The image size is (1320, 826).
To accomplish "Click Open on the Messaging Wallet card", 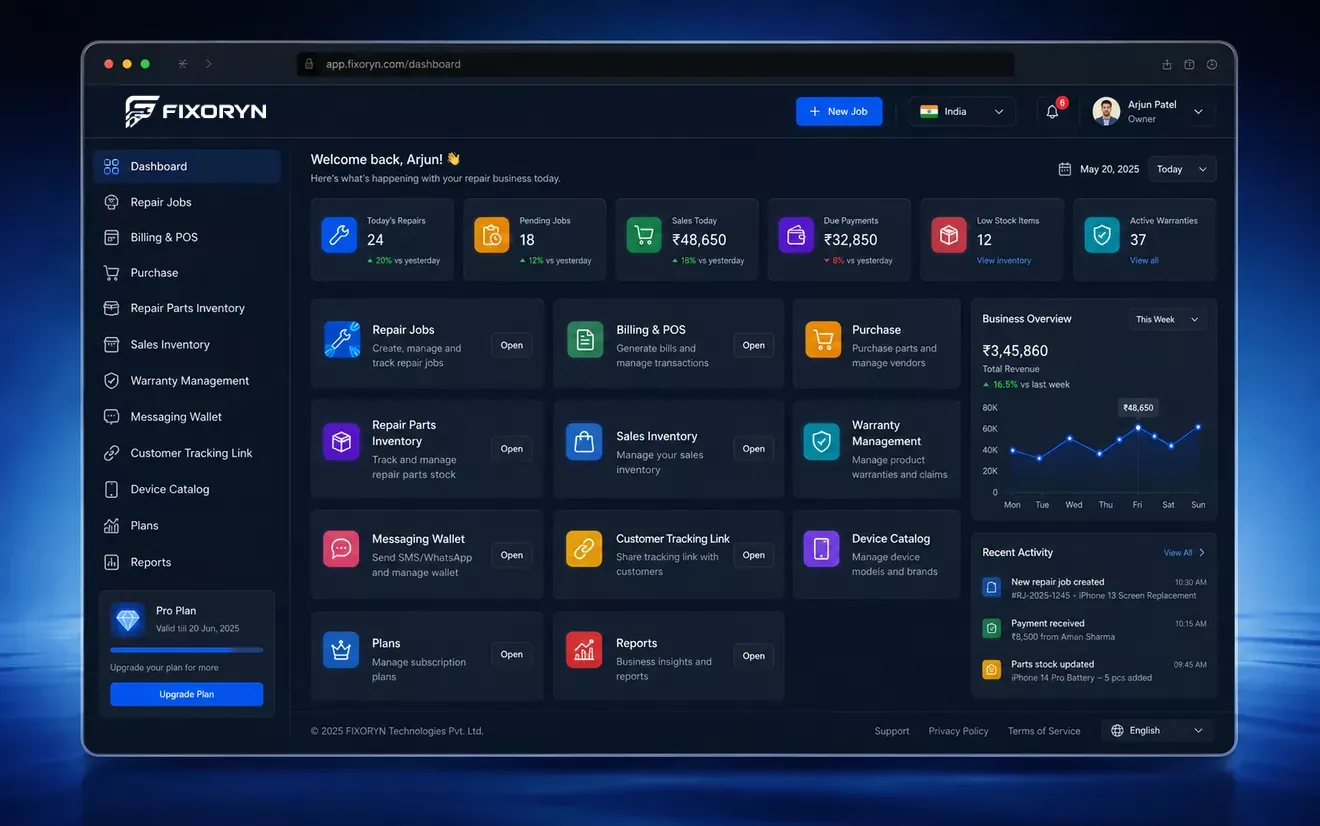I will pyautogui.click(x=512, y=555).
